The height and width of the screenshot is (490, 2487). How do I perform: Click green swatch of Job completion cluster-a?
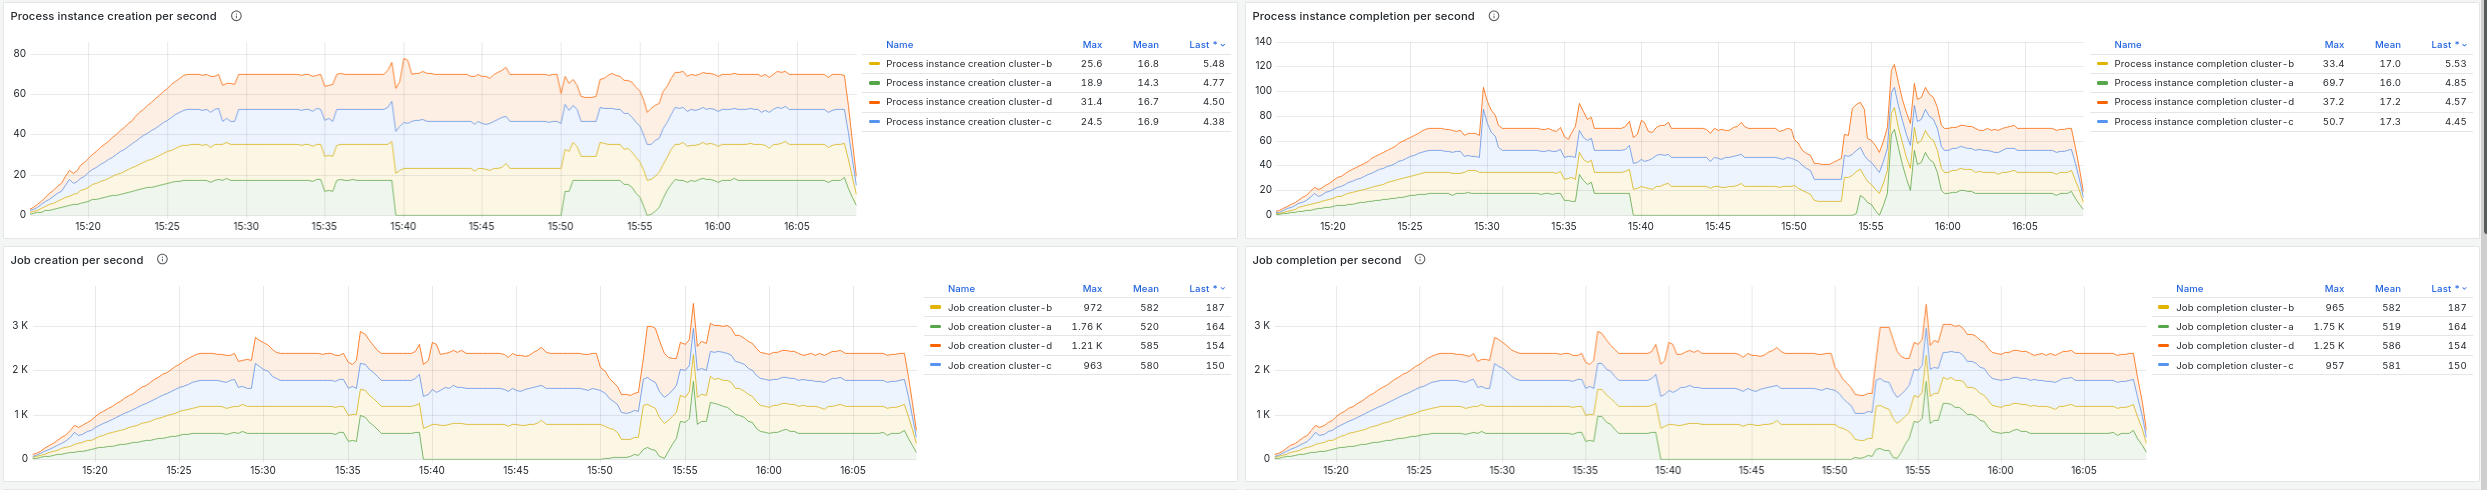click(x=2164, y=327)
